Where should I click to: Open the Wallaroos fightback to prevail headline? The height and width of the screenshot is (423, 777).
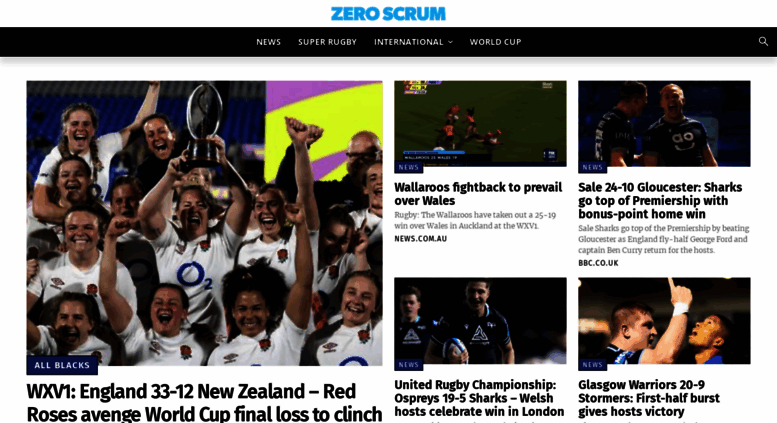[x=478, y=194]
